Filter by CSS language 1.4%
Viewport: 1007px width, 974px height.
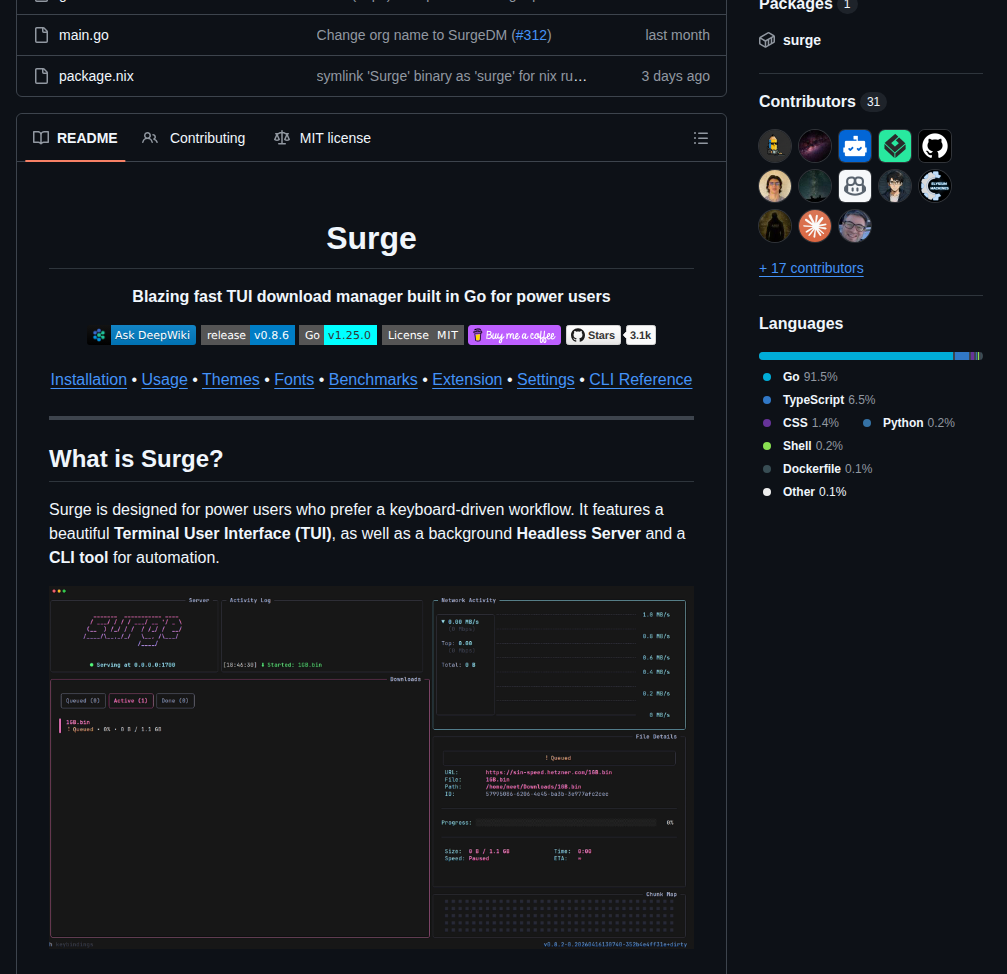pyautogui.click(x=800, y=423)
